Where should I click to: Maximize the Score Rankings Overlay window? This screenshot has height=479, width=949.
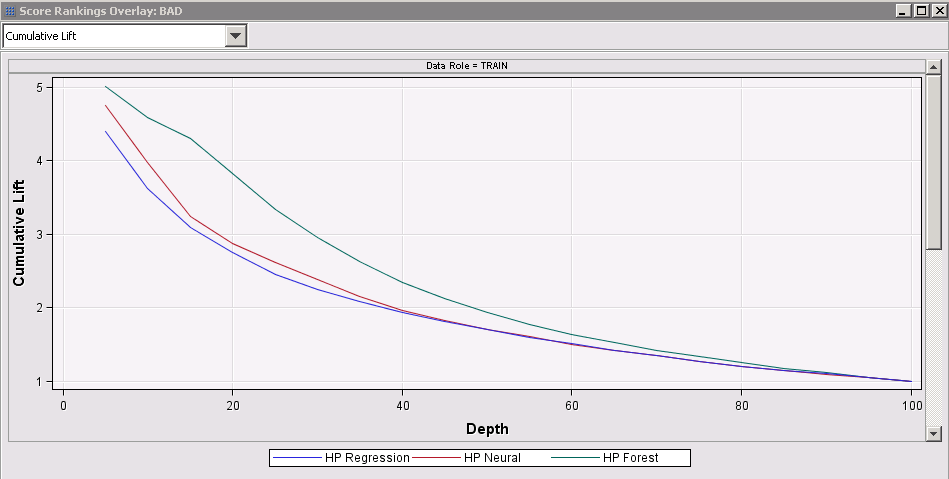click(x=922, y=10)
